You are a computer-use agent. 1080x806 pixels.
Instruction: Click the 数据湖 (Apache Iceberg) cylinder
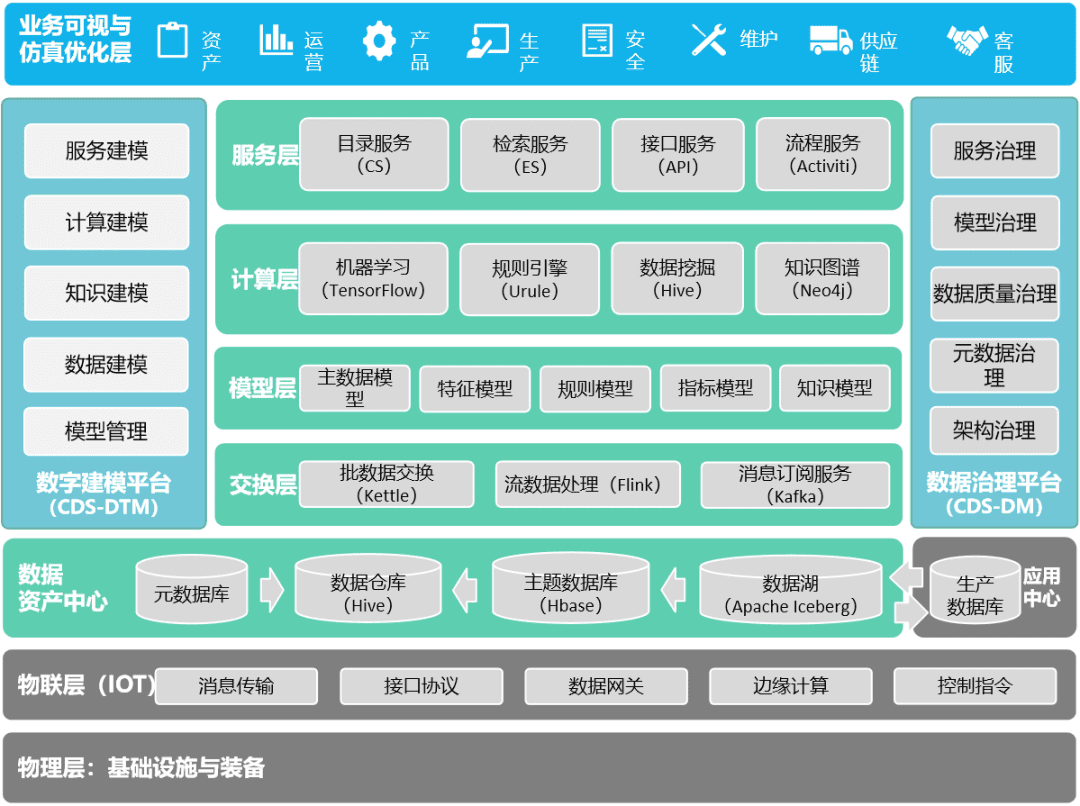pos(791,594)
